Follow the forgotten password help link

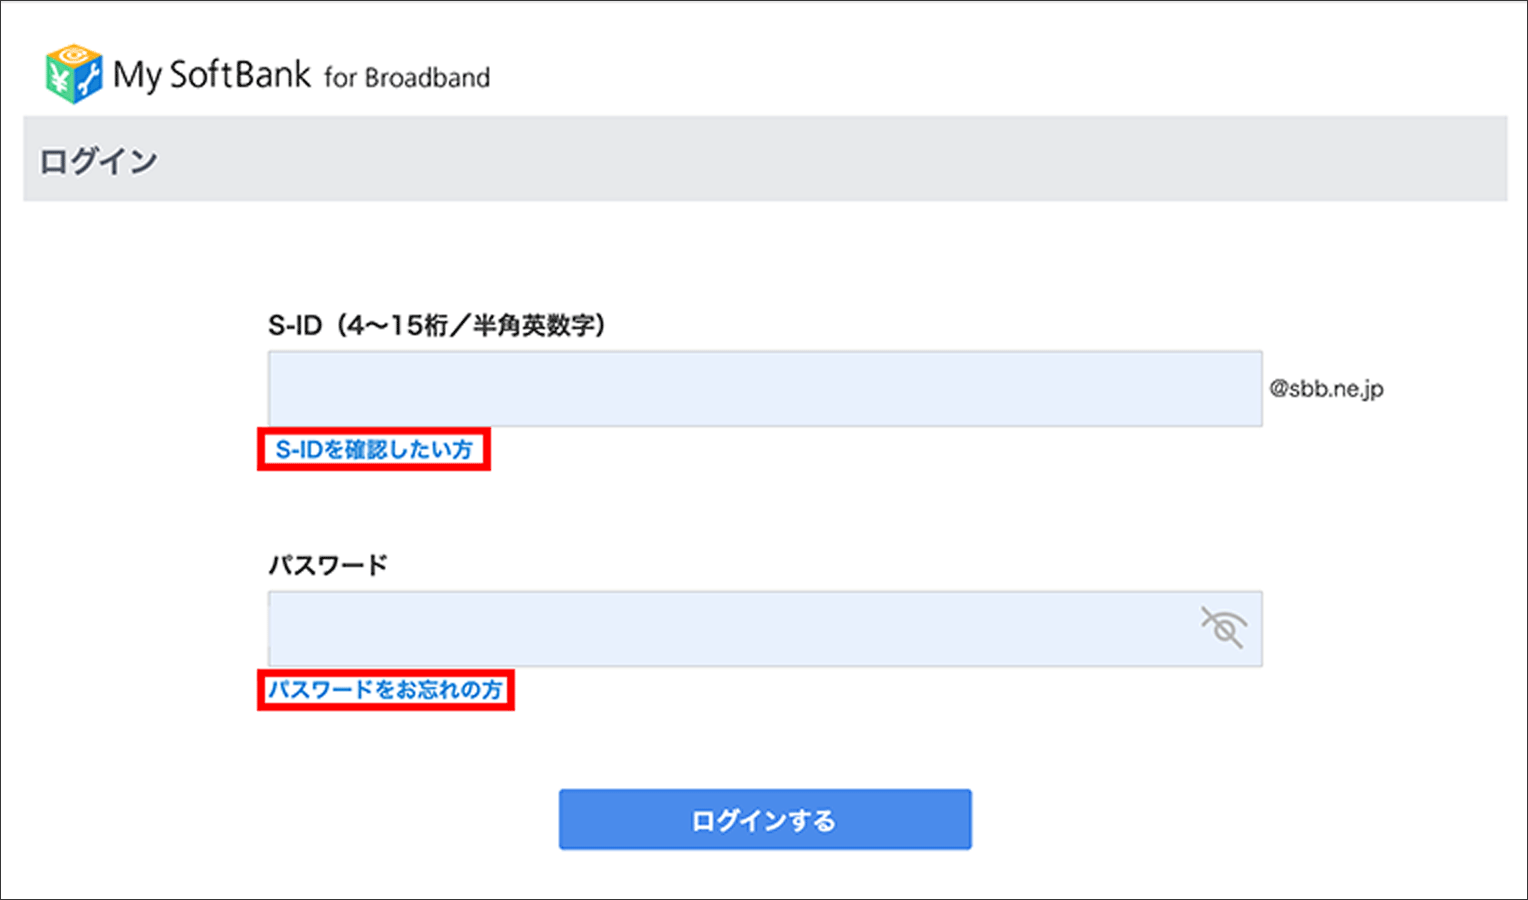tap(385, 690)
